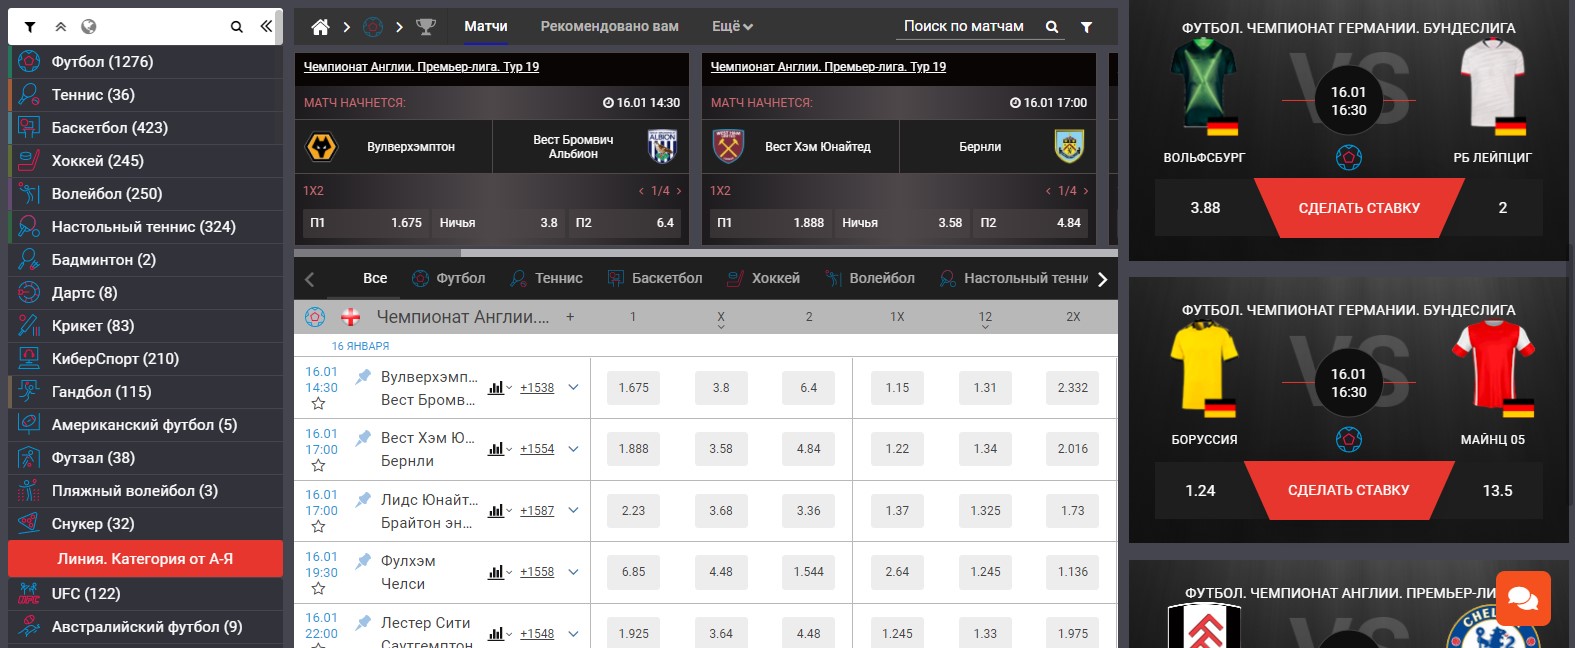This screenshot has height=648, width=1575.
Task: Open the Ещё dropdown menu
Action: point(732,26)
